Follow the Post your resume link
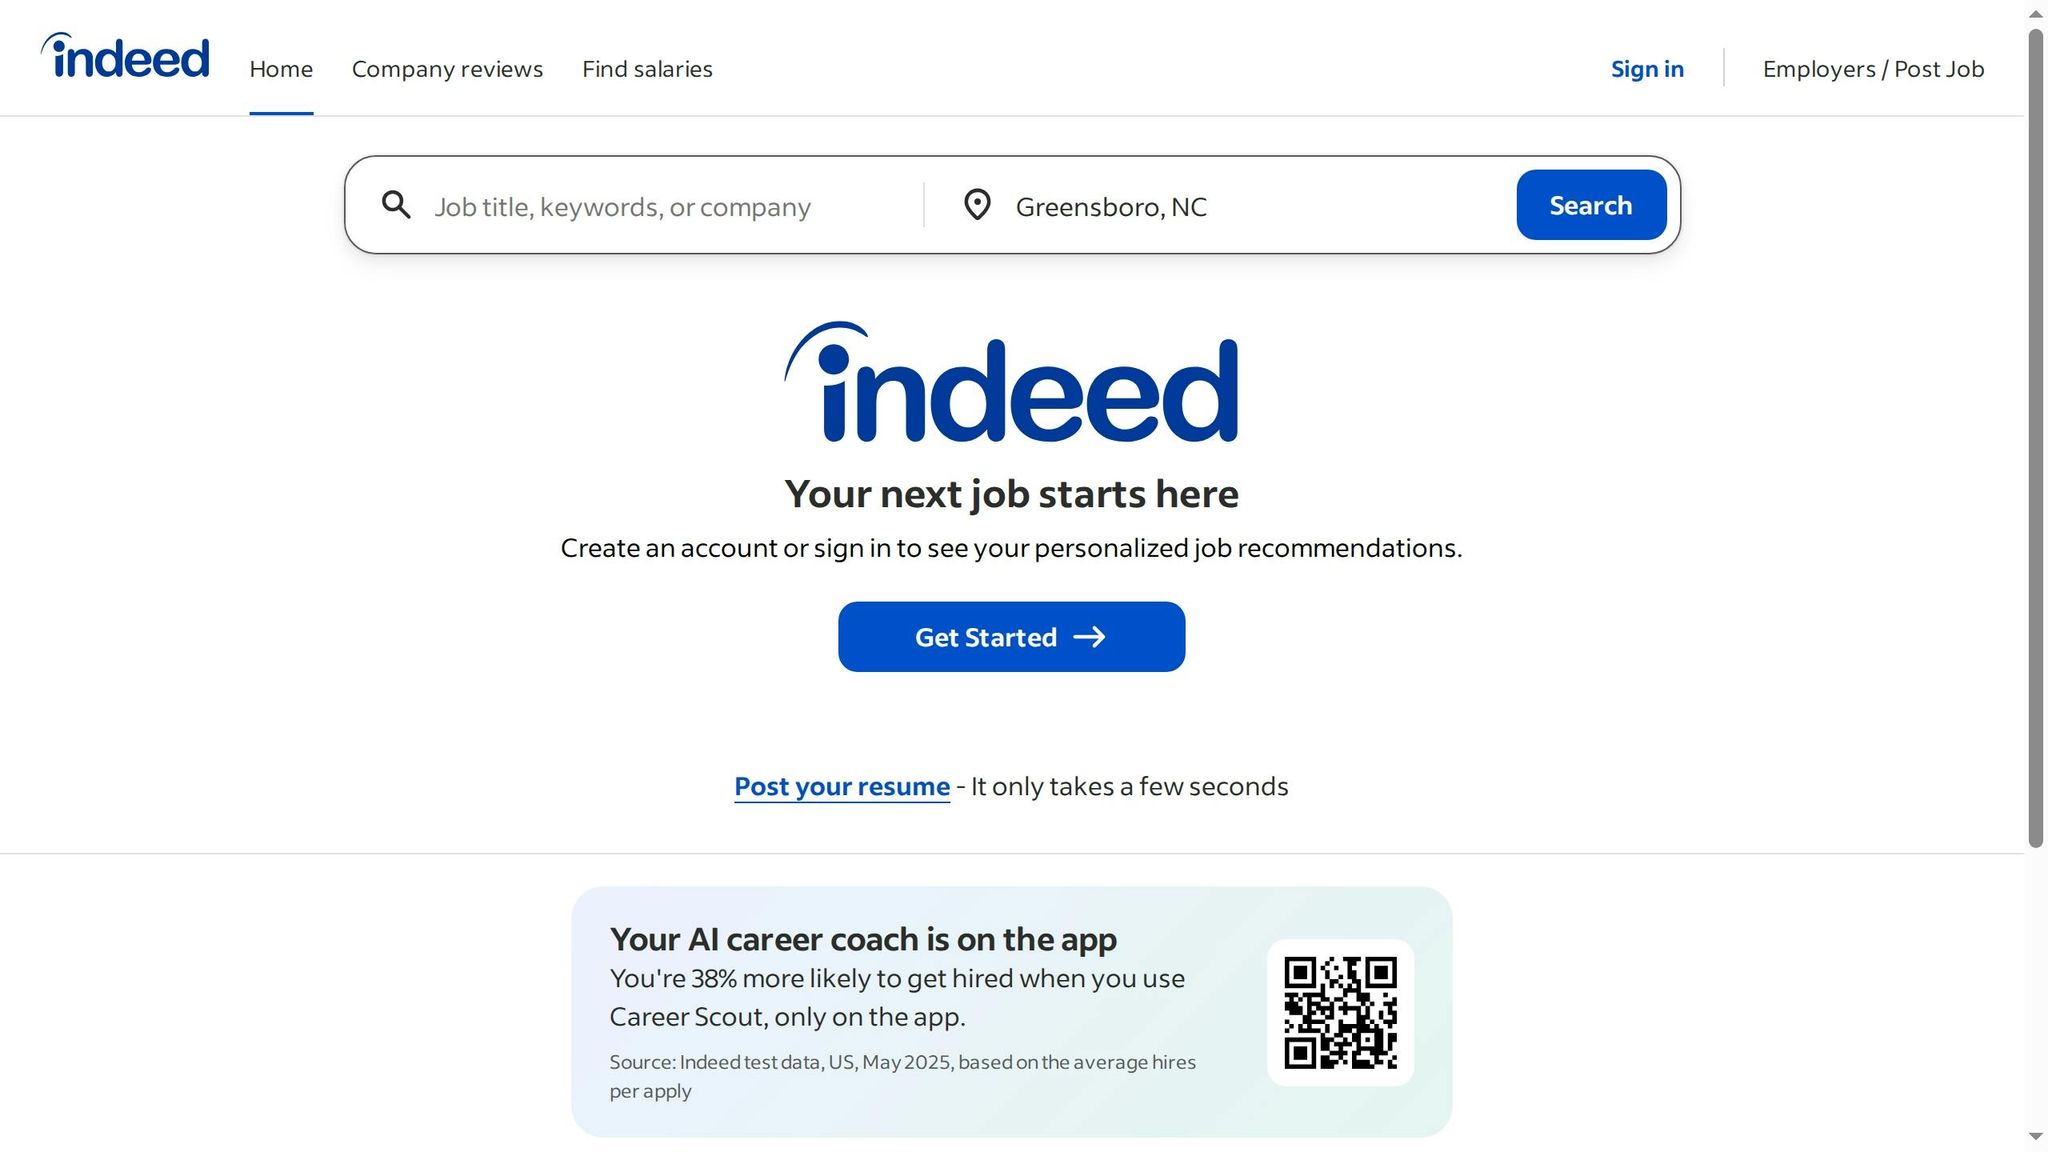 point(842,787)
